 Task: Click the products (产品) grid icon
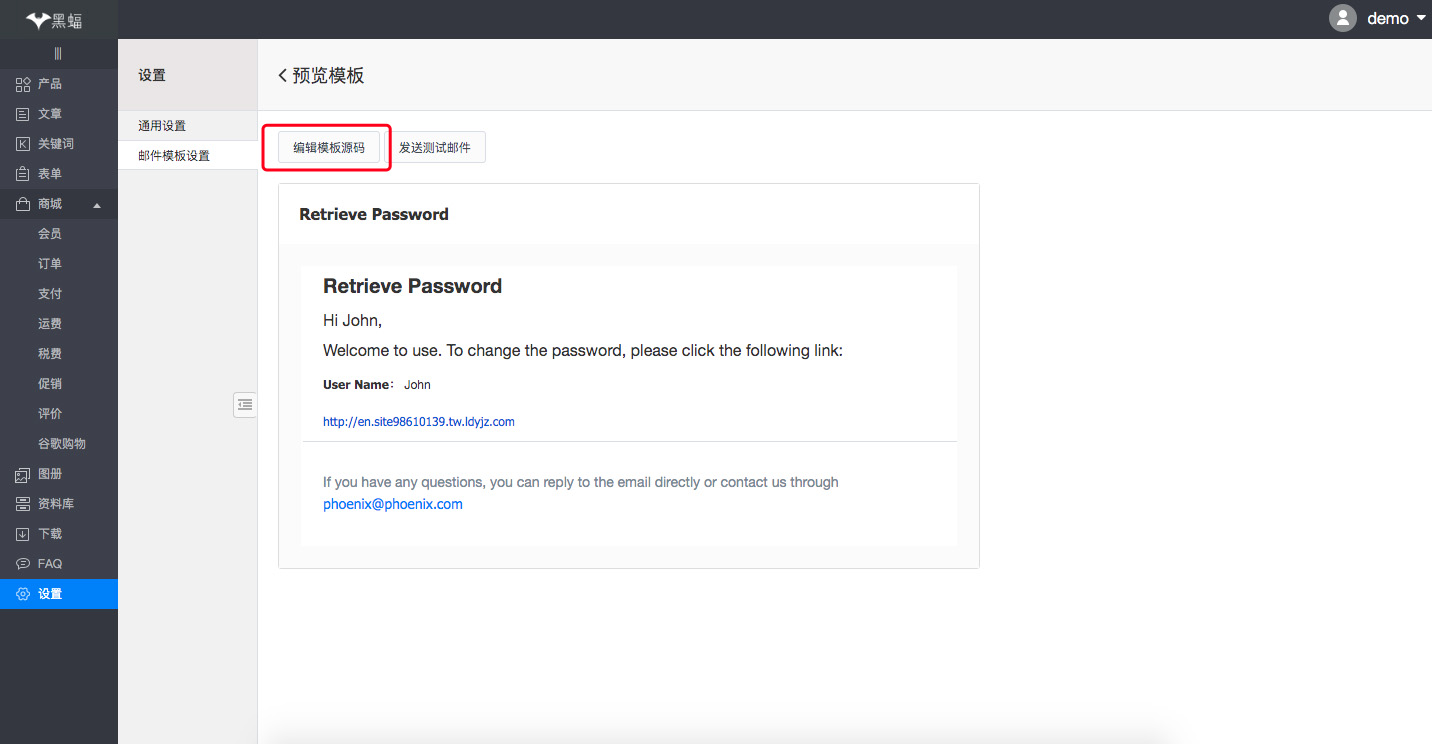tap(23, 84)
